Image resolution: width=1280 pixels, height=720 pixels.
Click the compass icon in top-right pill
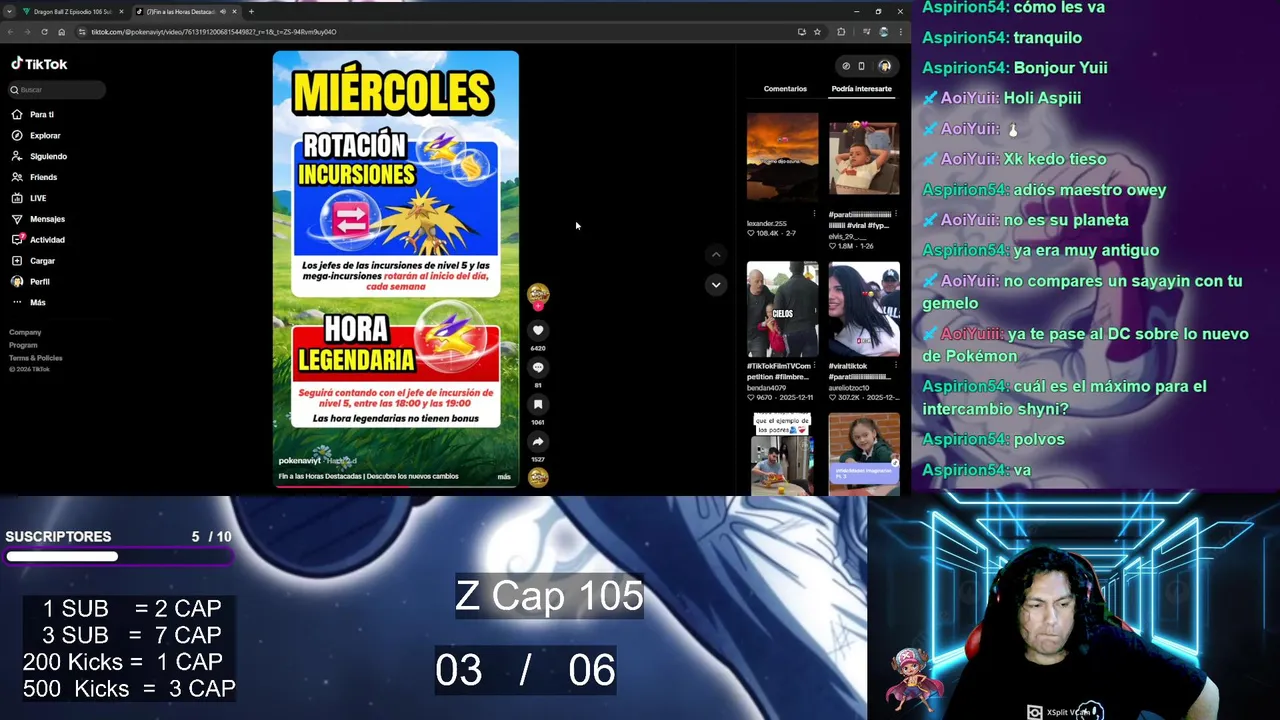[x=846, y=66]
